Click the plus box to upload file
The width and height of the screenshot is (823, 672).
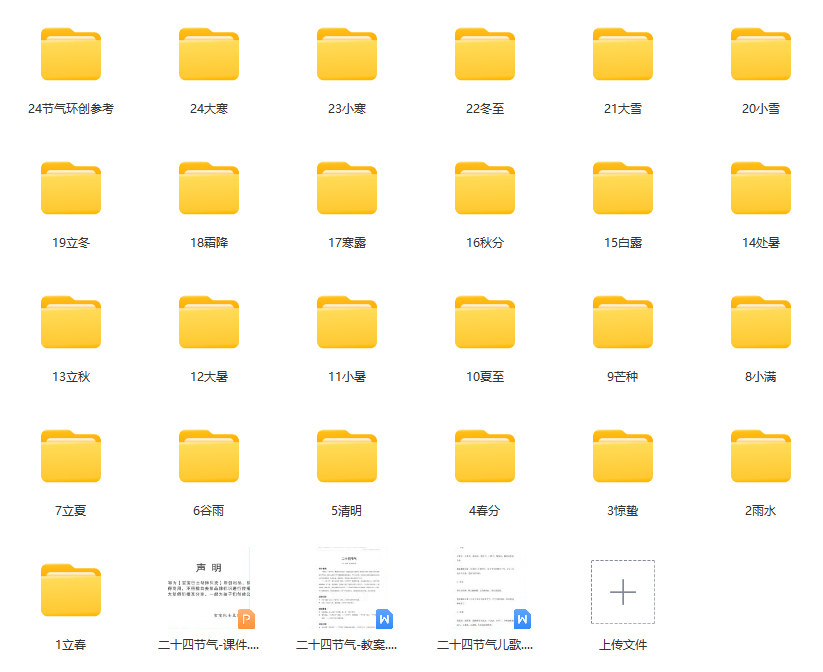(x=623, y=592)
